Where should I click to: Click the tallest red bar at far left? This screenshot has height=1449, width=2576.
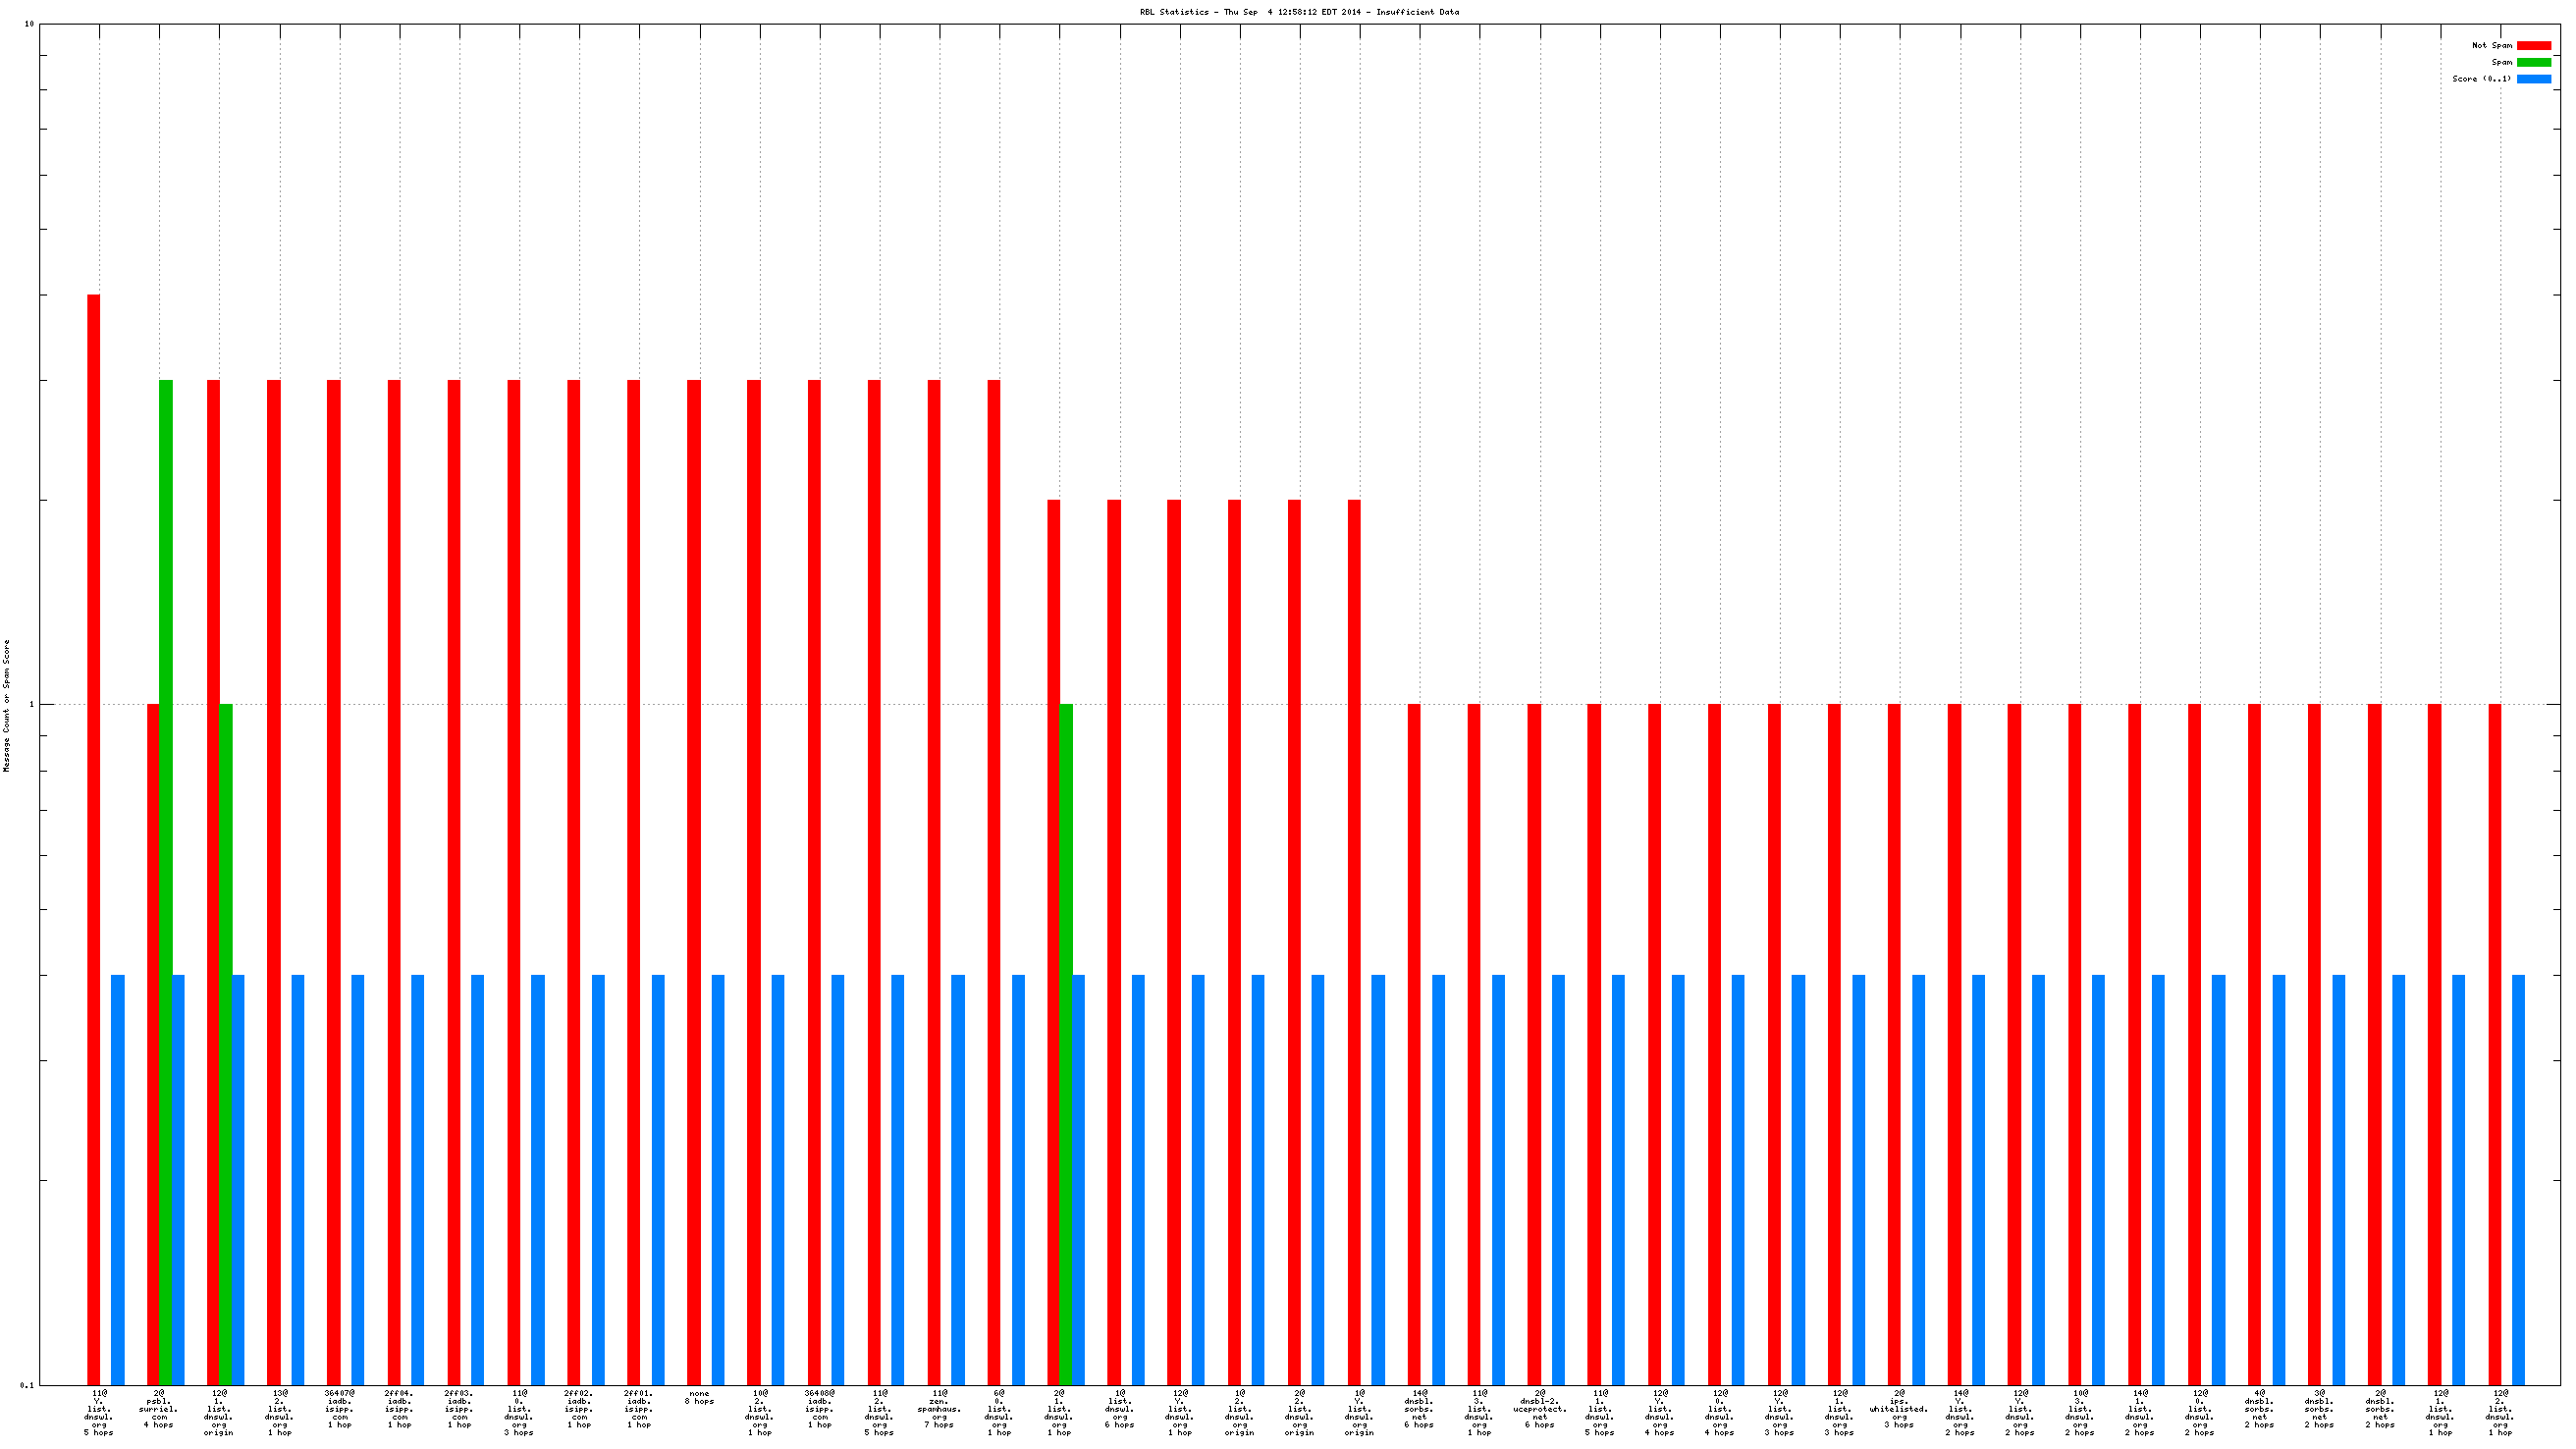pyautogui.click(x=93, y=838)
